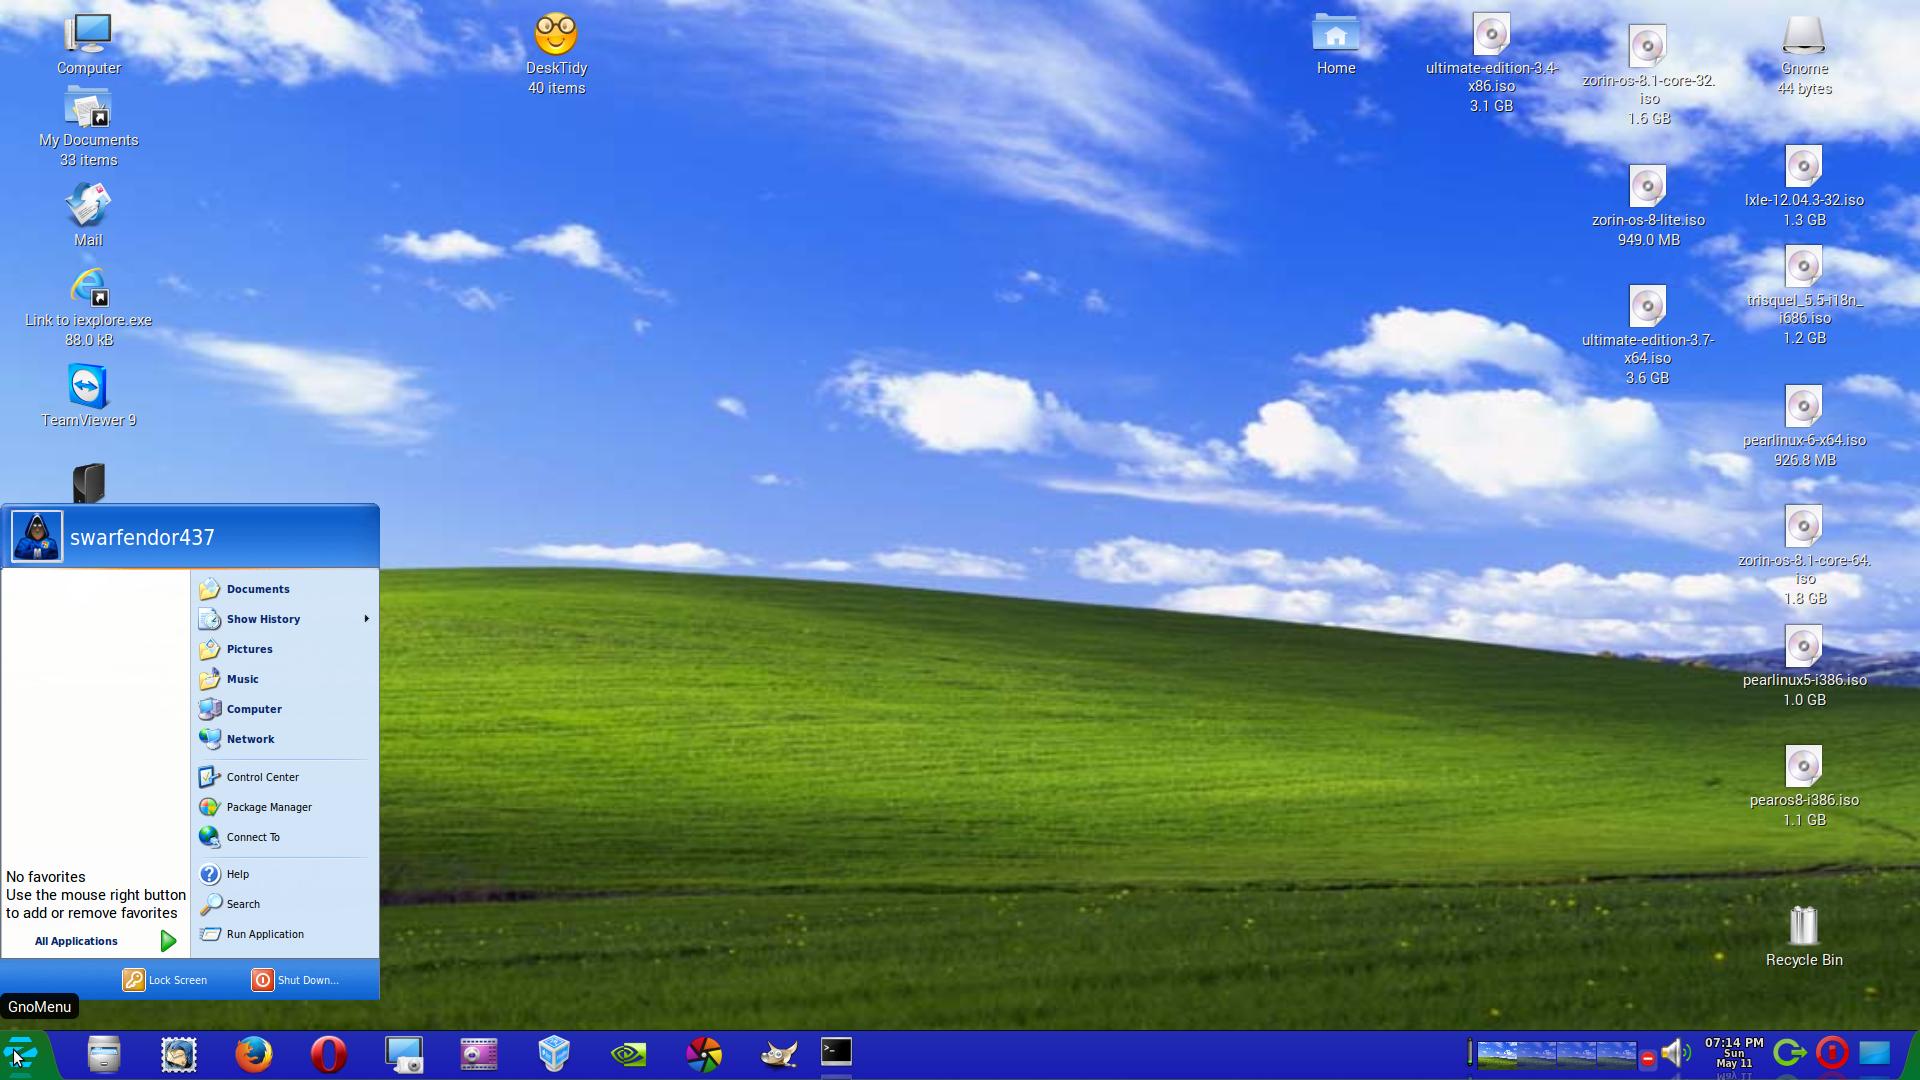Viewport: 1920px width, 1080px height.
Task: Toggle show desktop blue icon
Action: click(1874, 1053)
